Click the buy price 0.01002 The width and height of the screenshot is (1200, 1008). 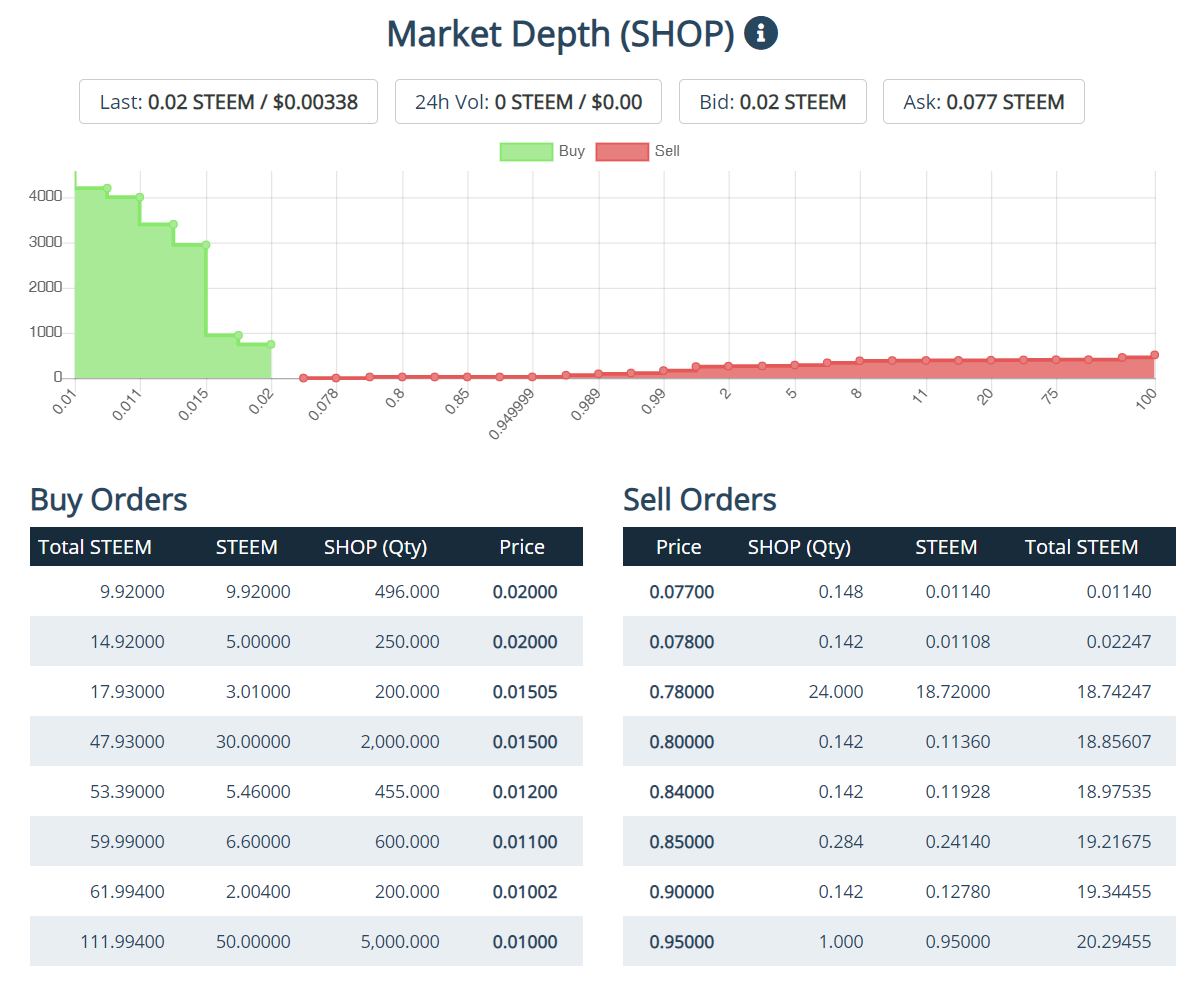[525, 891]
